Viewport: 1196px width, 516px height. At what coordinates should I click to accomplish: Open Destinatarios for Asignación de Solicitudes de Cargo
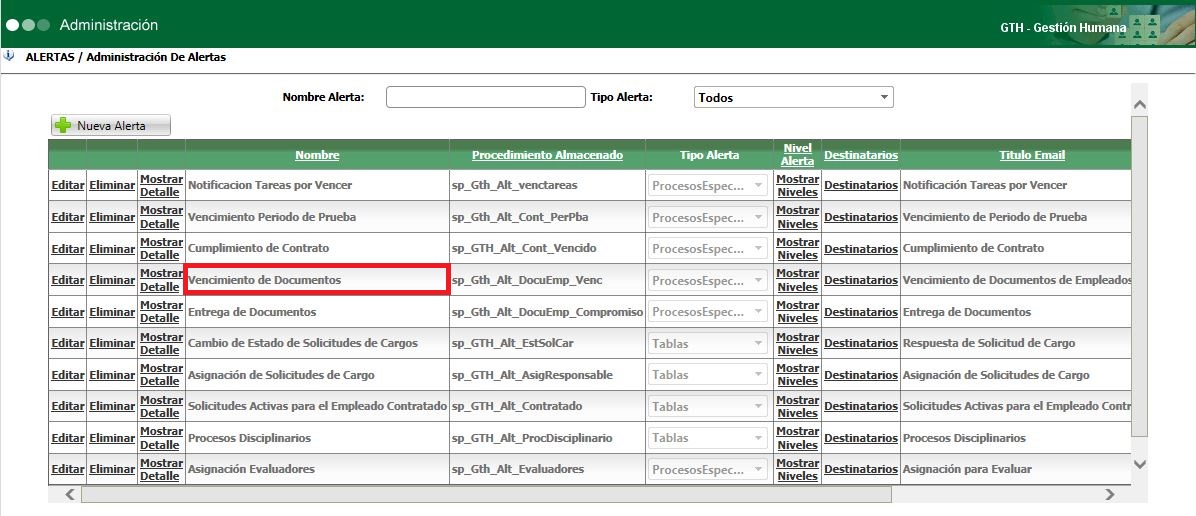[860, 375]
